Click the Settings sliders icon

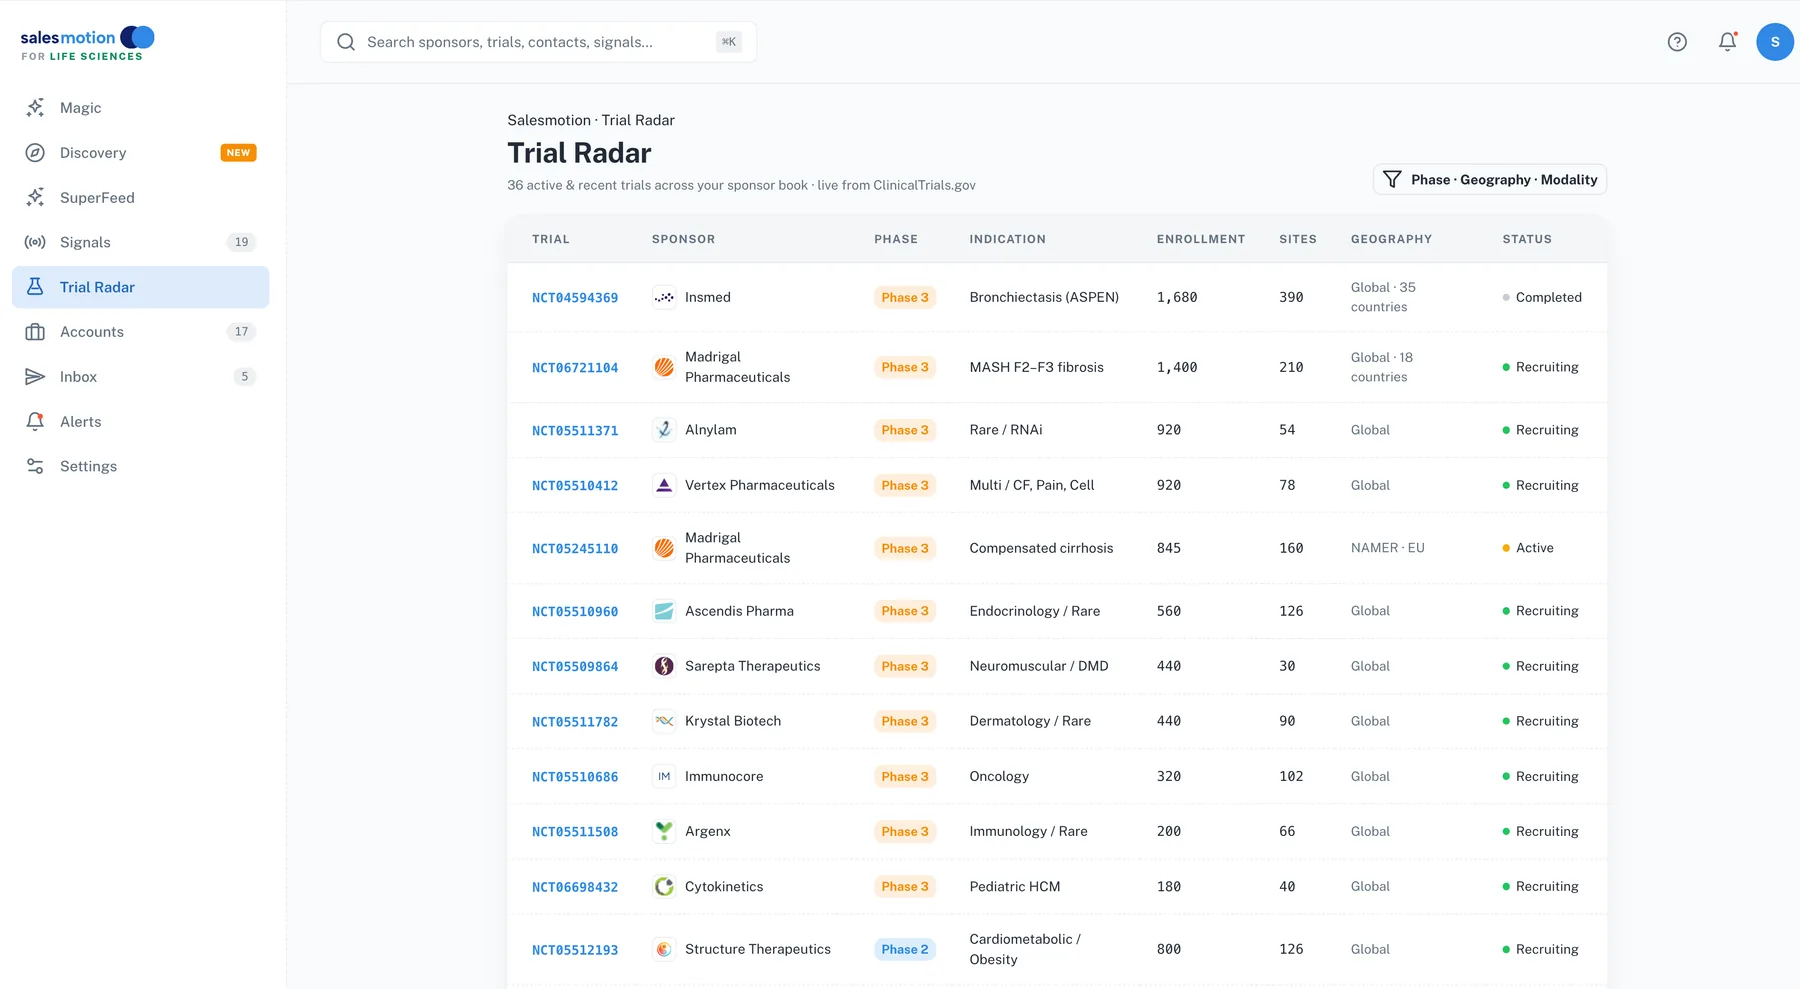click(x=35, y=466)
